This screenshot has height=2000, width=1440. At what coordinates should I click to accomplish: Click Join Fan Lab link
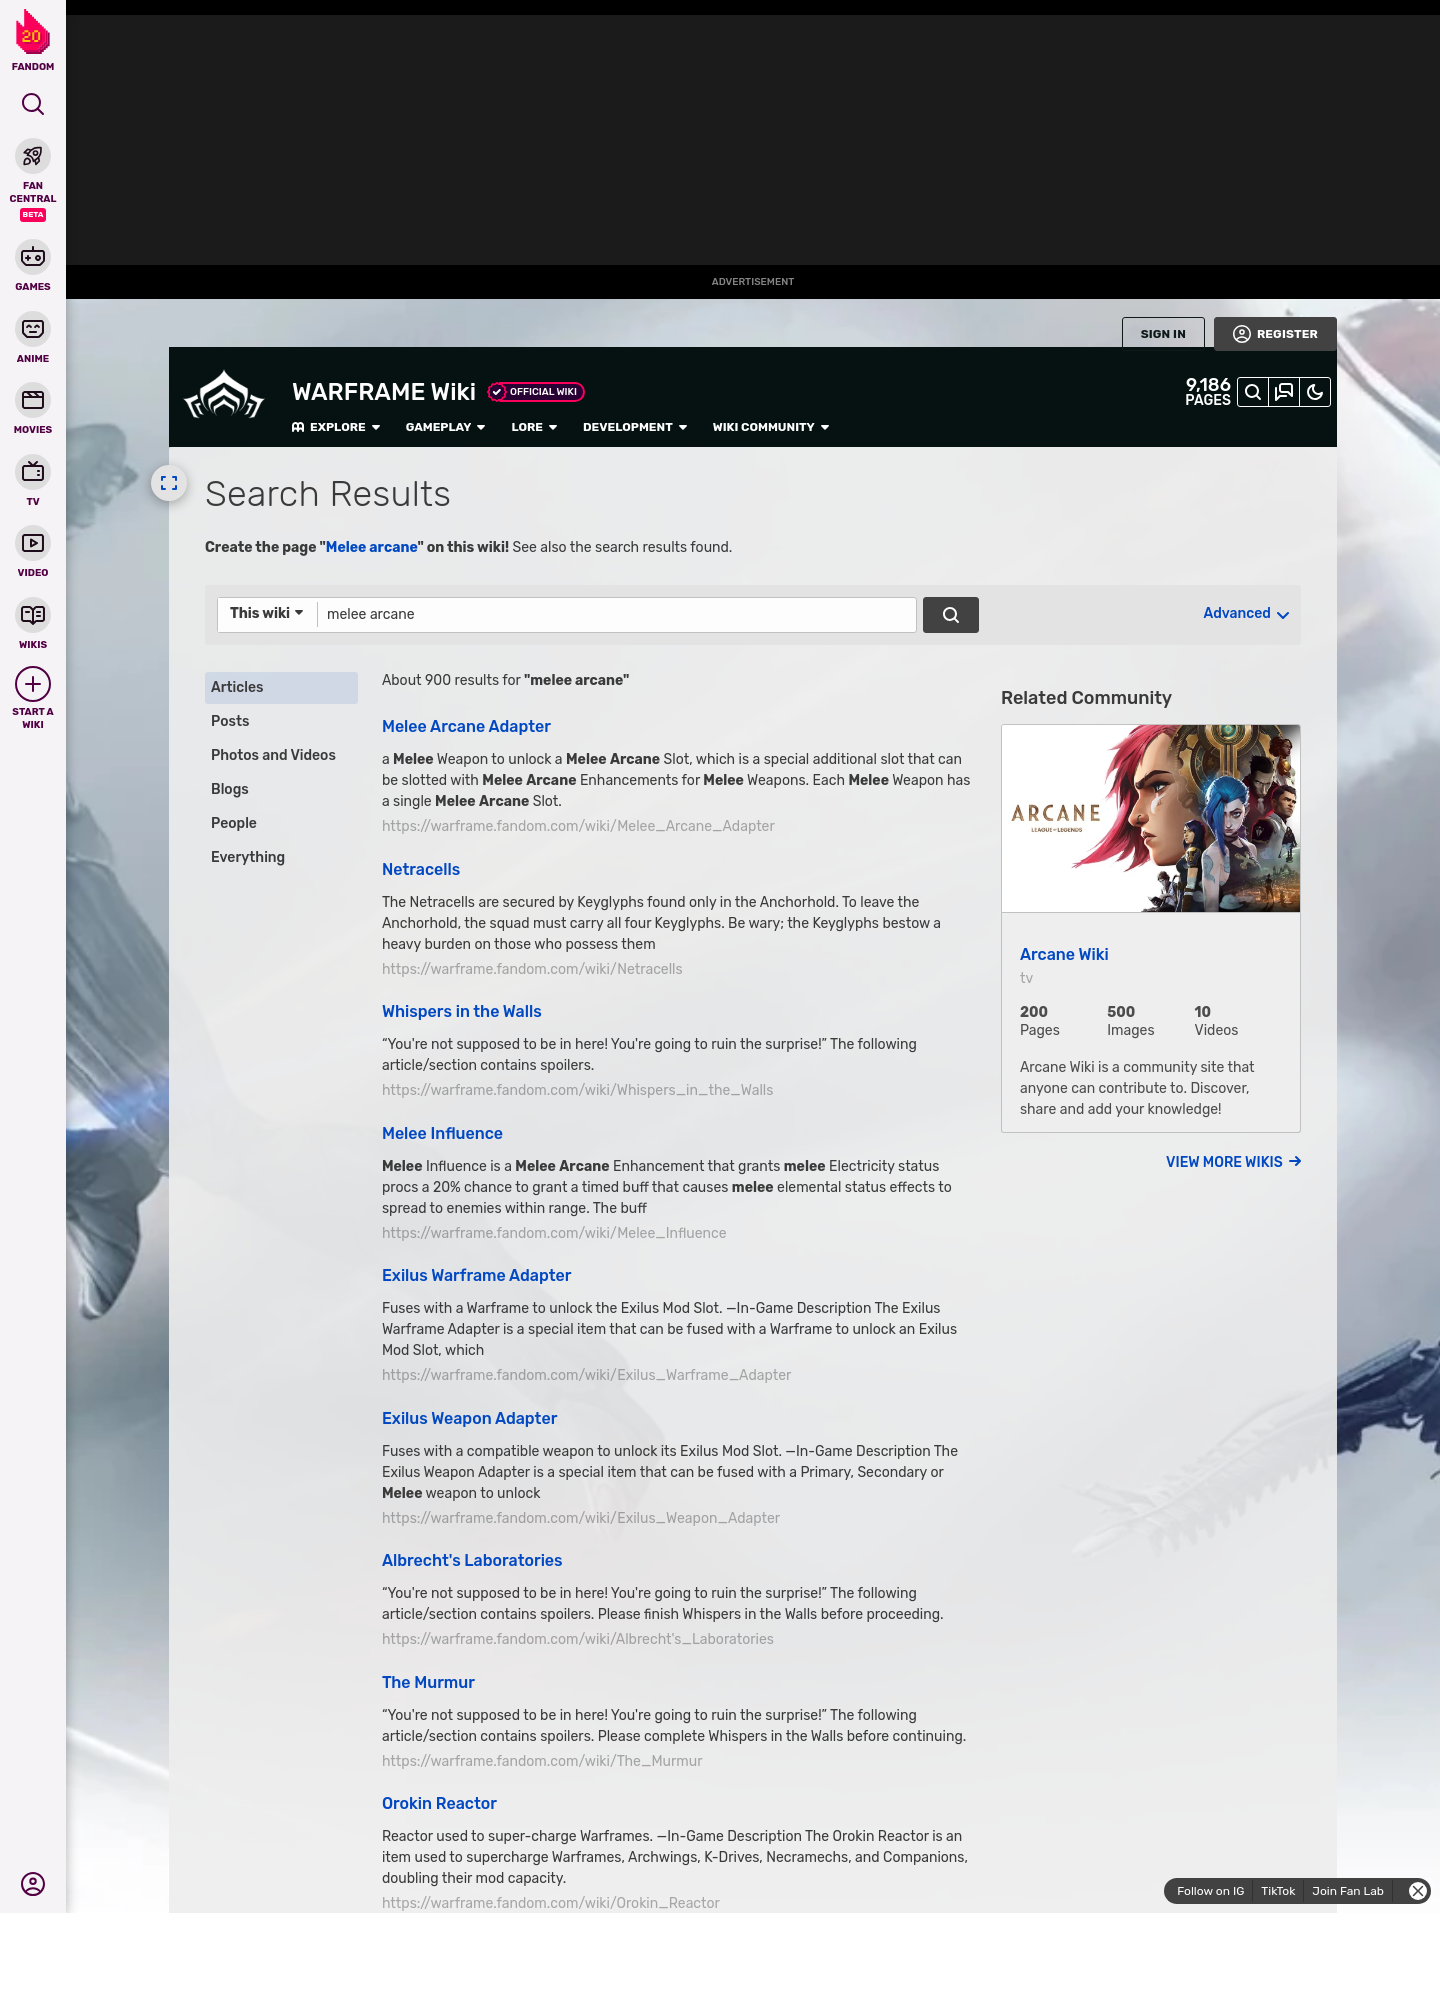coord(1347,1891)
